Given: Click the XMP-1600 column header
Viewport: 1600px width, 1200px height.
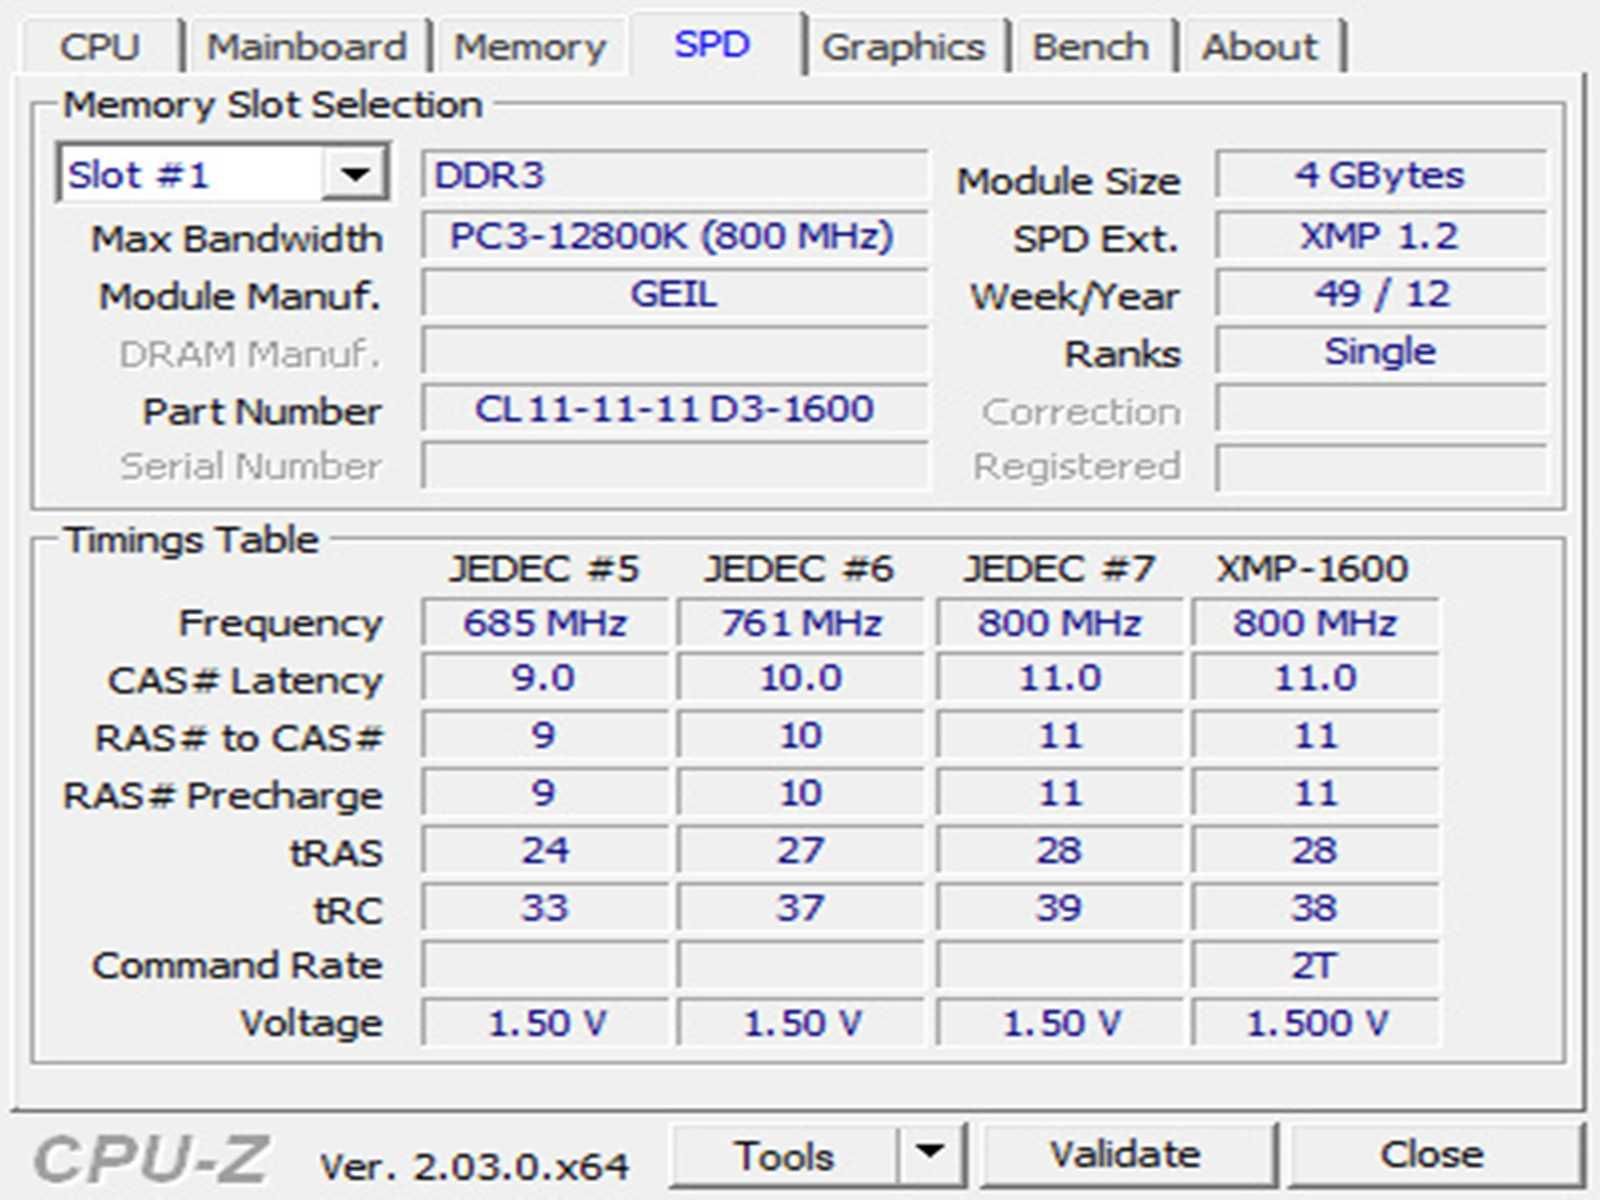Looking at the screenshot, I should (x=1313, y=569).
